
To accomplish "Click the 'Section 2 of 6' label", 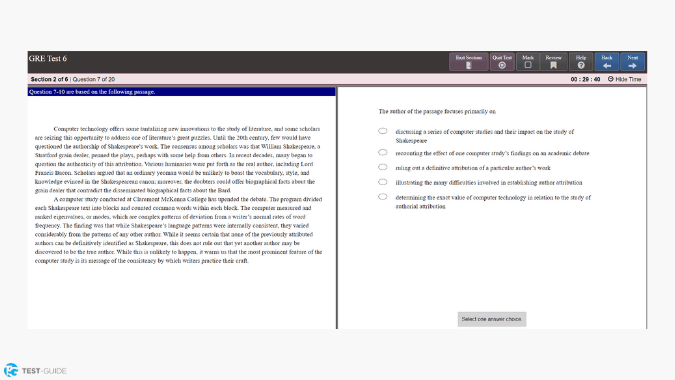I will [x=49, y=79].
